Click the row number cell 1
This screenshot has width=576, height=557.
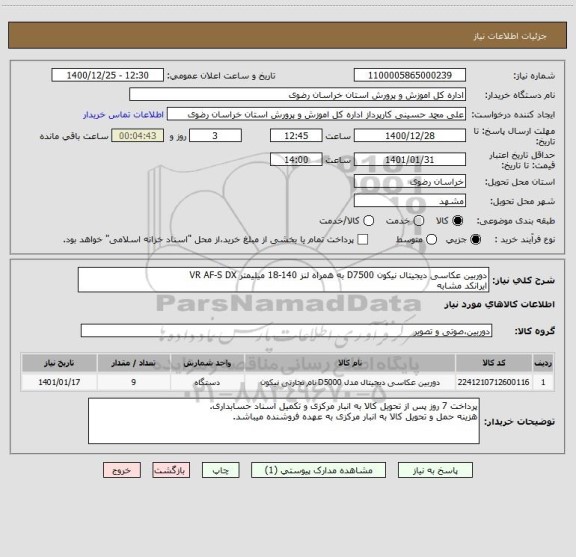tap(543, 382)
